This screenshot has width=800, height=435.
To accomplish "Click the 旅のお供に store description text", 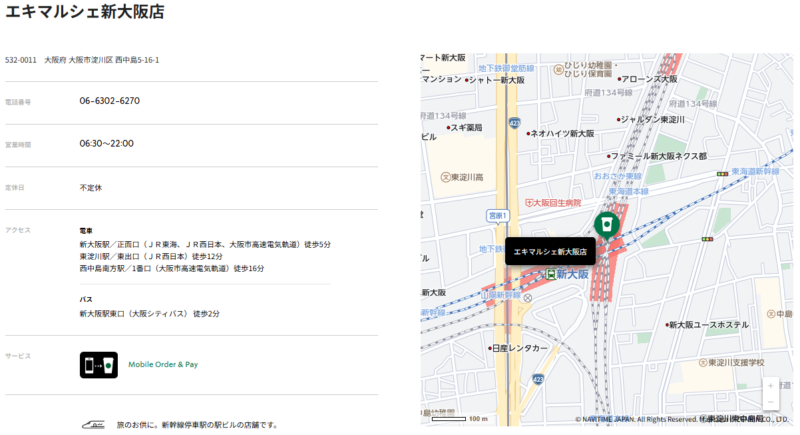I will (197, 425).
